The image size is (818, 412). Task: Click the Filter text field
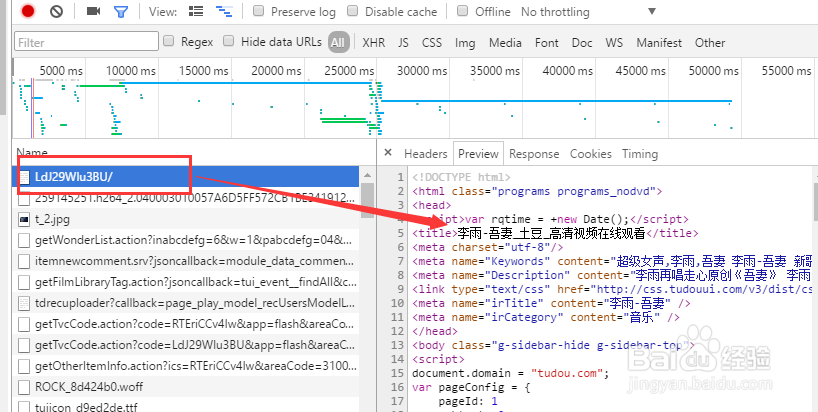(87, 42)
